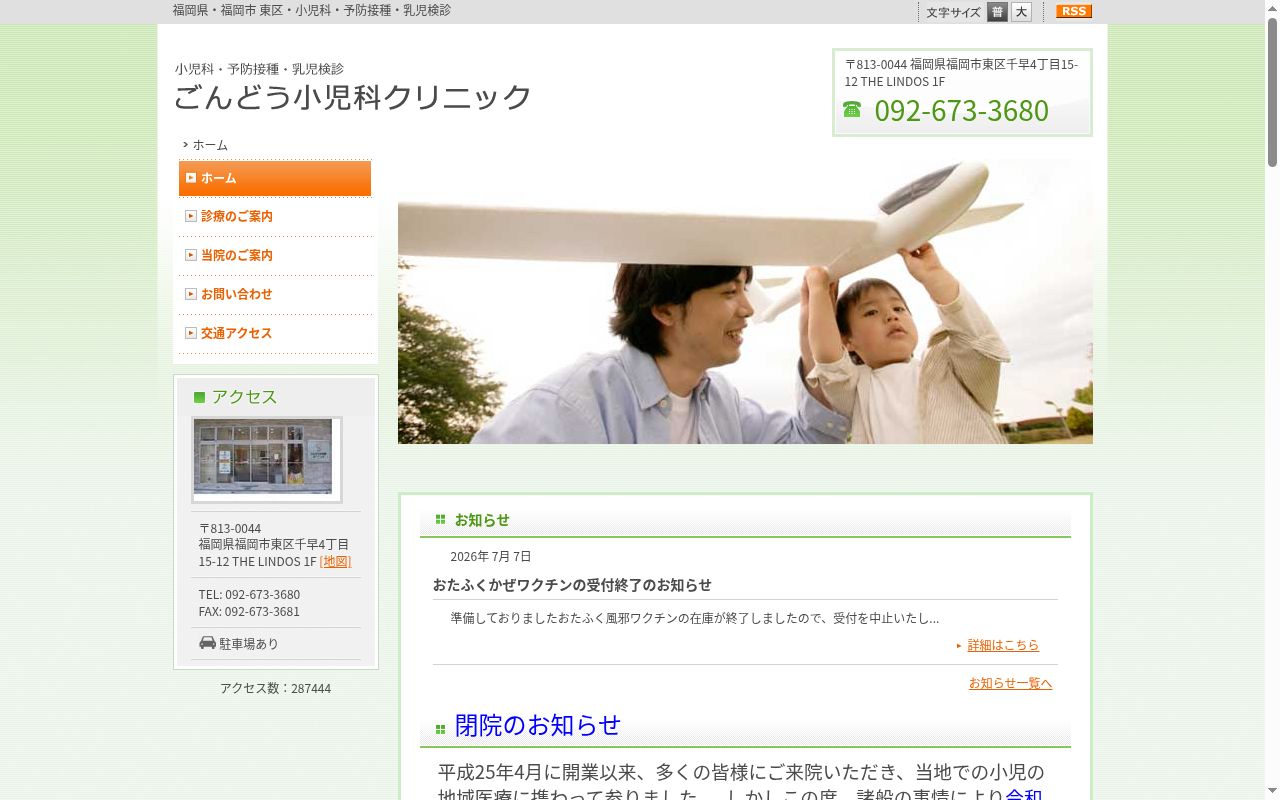Open the 診療のご案内 menu item
The height and width of the screenshot is (800, 1280).
pos(275,216)
